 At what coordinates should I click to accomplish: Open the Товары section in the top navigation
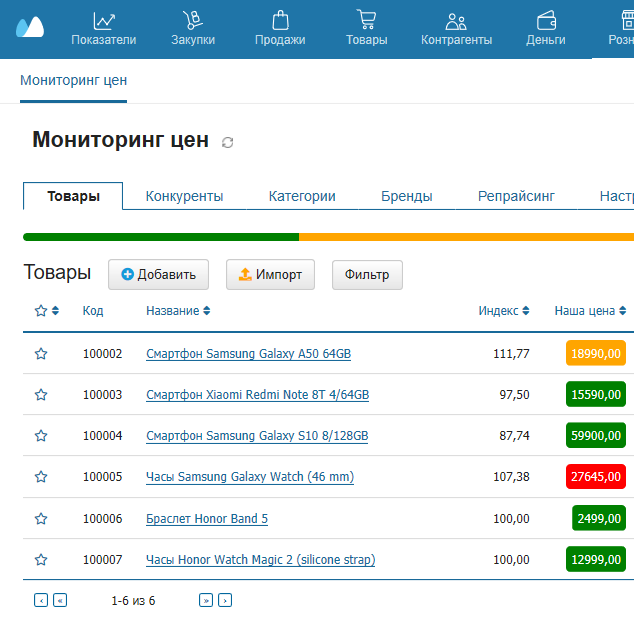coord(367,28)
